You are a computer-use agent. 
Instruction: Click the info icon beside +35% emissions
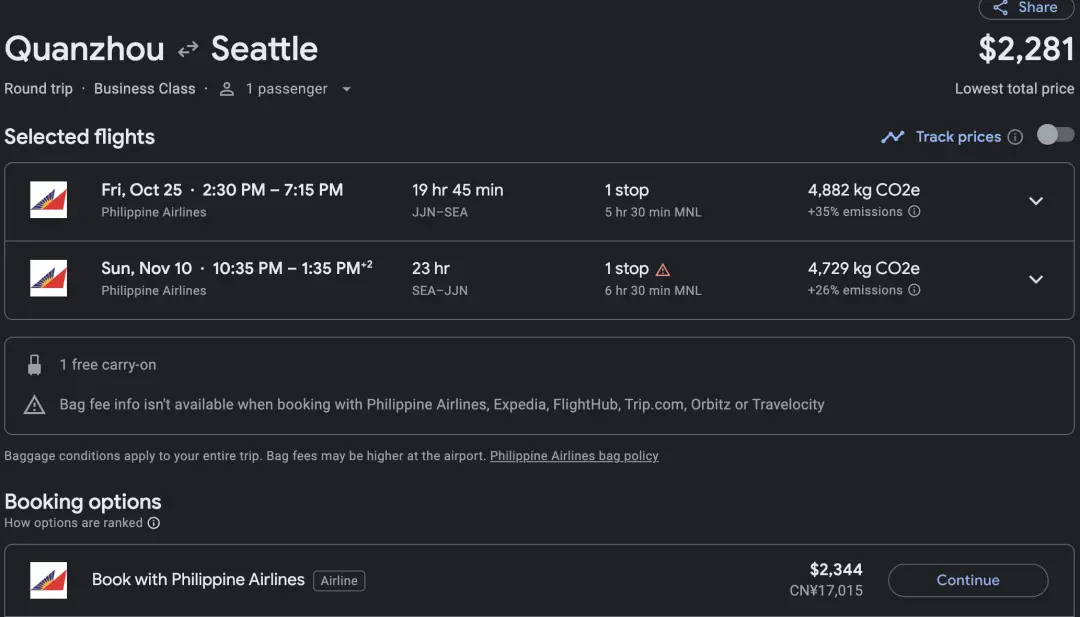914,212
